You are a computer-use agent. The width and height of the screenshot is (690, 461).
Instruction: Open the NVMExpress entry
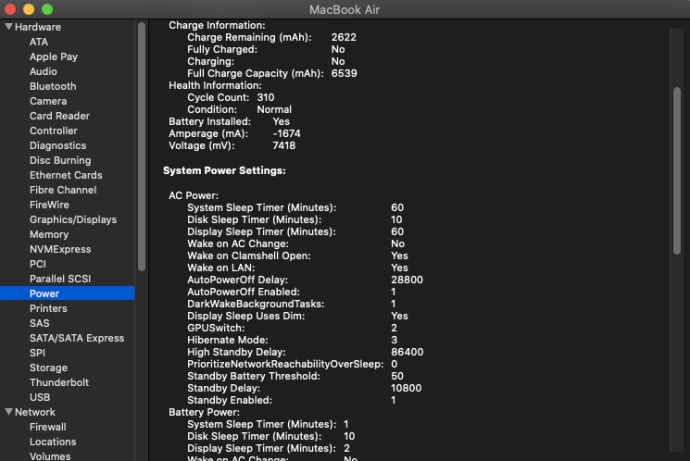(x=60, y=249)
